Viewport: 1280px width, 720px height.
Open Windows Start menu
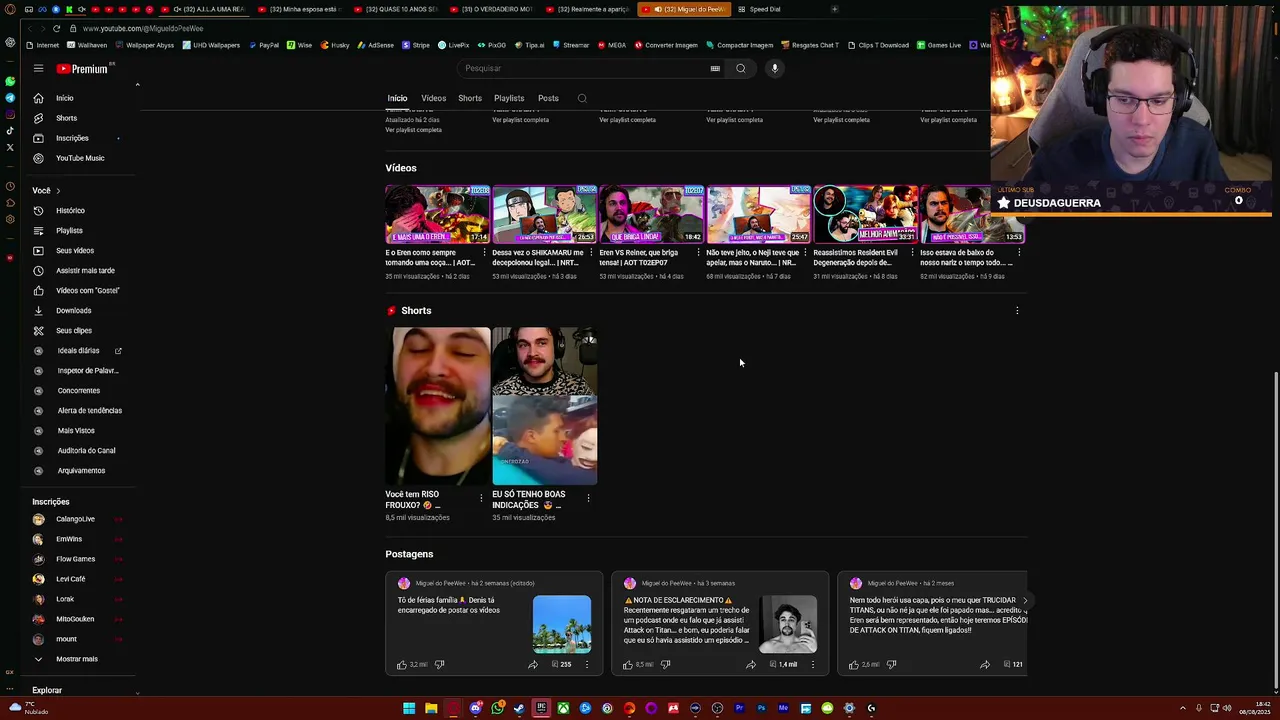[x=409, y=708]
